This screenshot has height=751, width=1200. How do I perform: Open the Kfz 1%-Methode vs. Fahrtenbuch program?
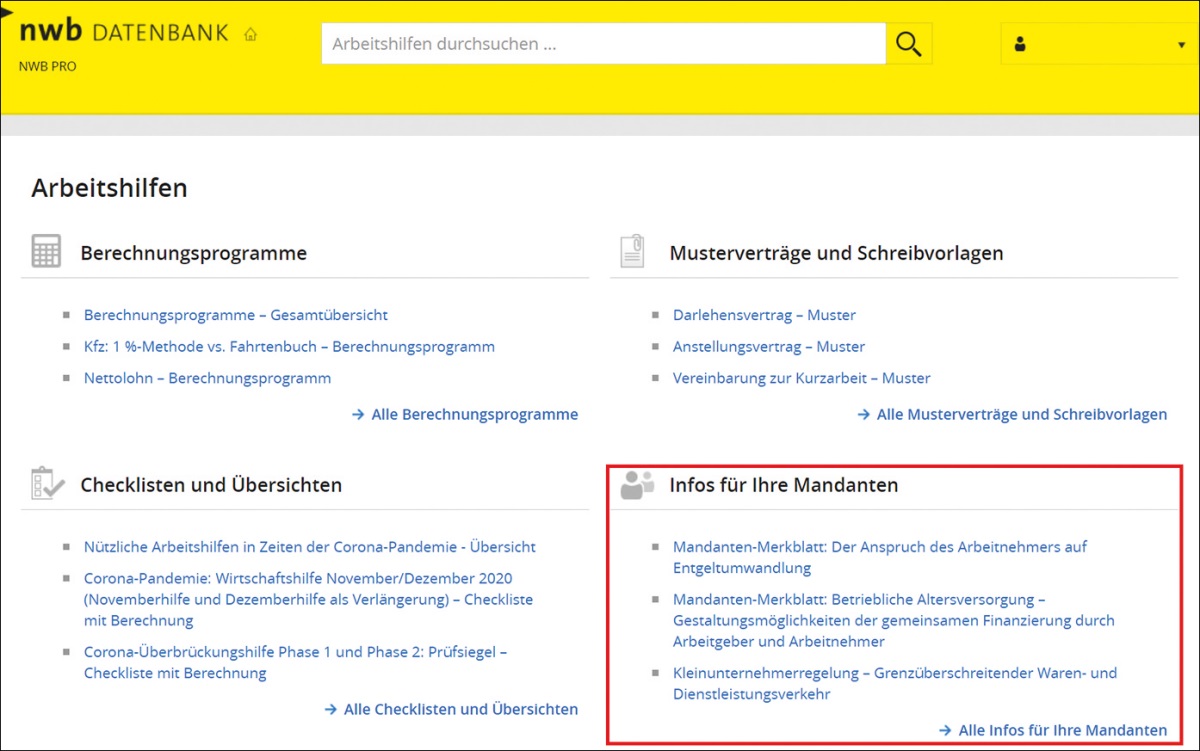pos(289,347)
